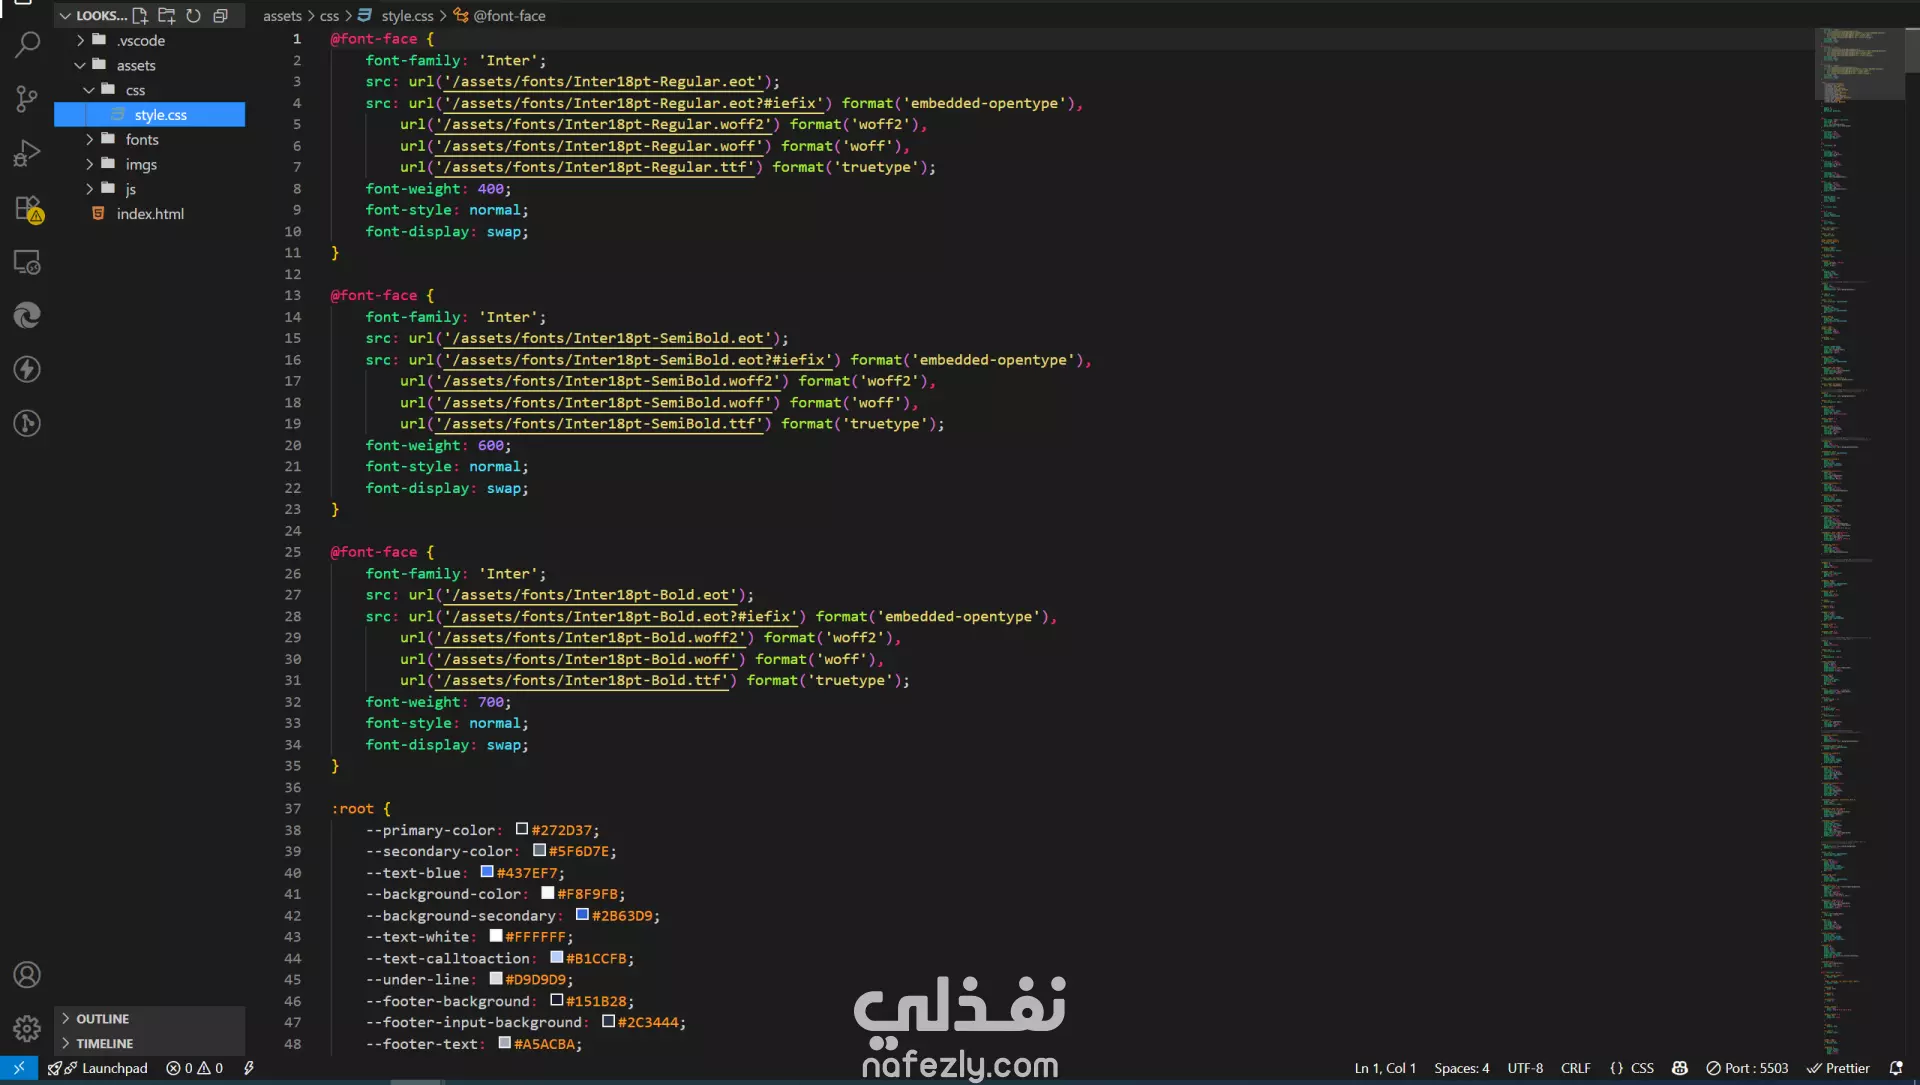Expand the OUTLINE section
The width and height of the screenshot is (1920, 1085).
[x=103, y=1019]
